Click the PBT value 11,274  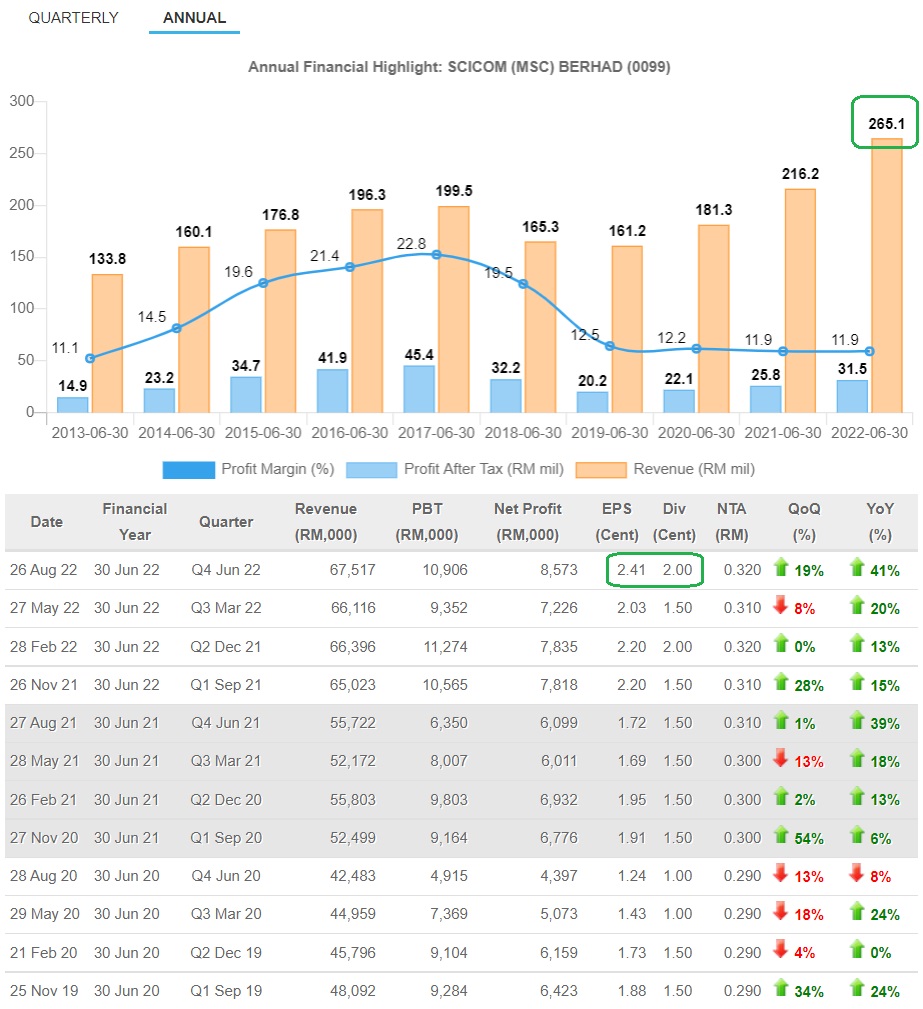445,647
